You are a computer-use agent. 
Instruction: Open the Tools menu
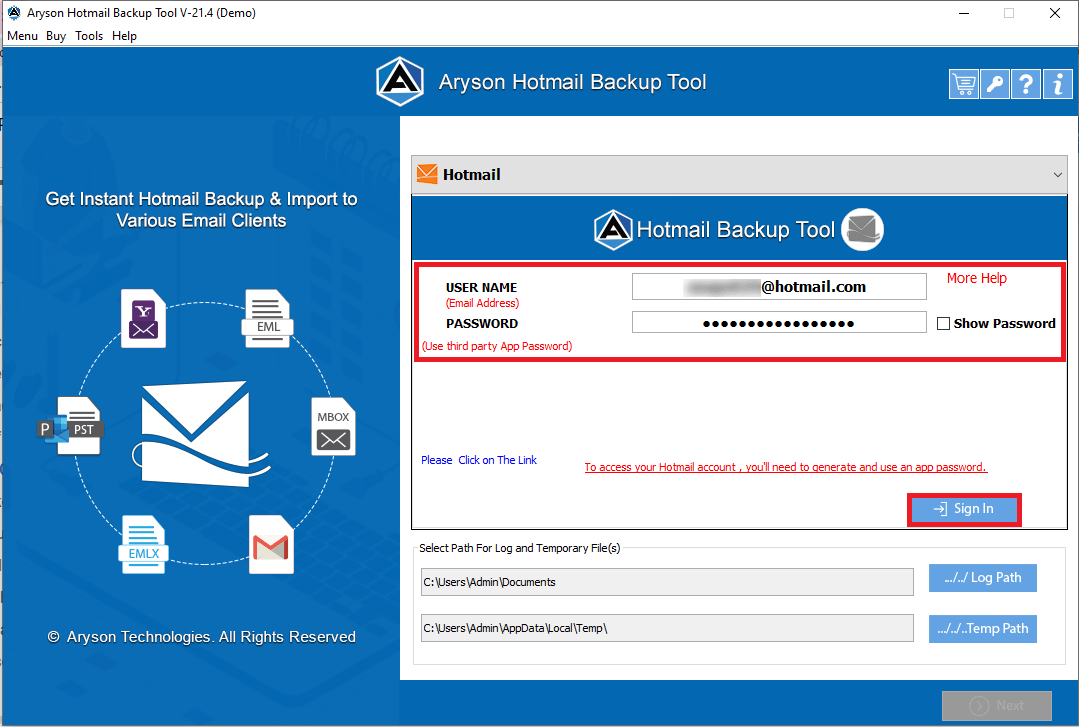tap(89, 36)
